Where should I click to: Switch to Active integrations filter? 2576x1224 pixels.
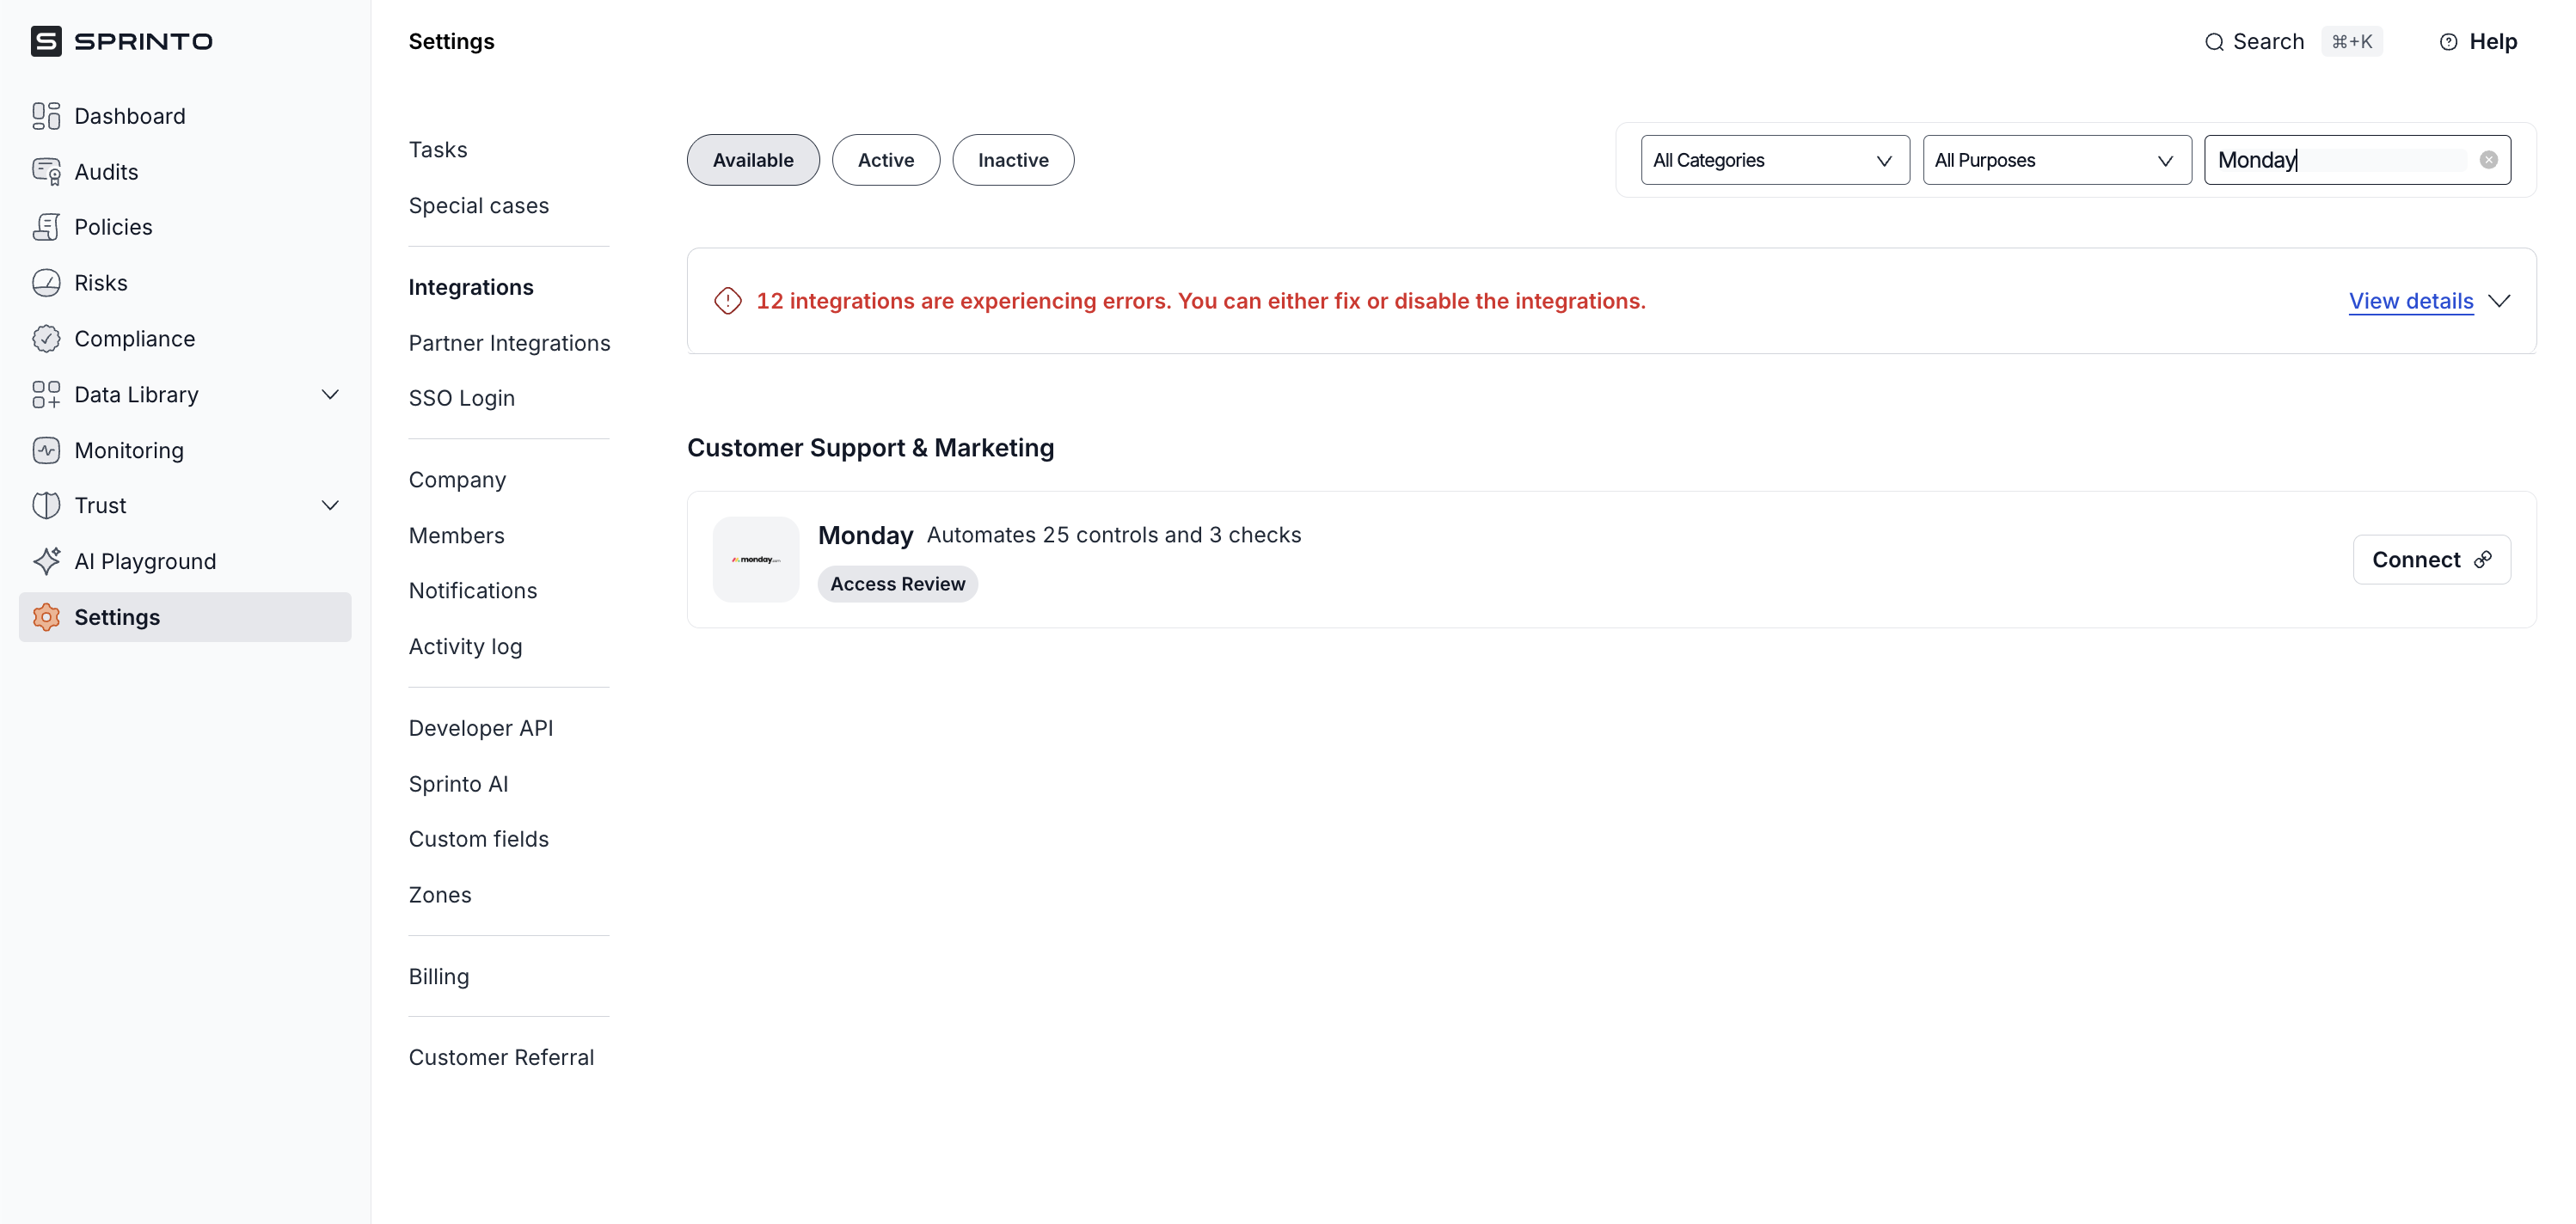[x=885, y=160]
